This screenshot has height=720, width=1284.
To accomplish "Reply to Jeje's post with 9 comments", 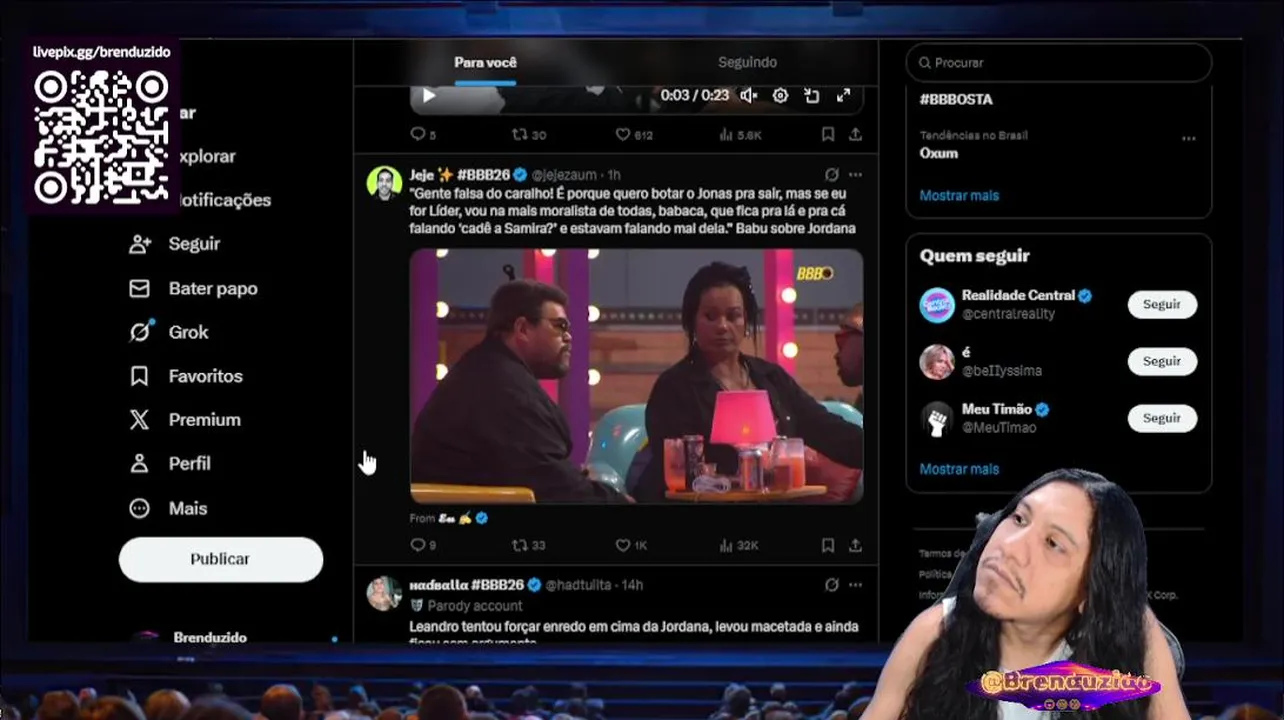I will (423, 545).
